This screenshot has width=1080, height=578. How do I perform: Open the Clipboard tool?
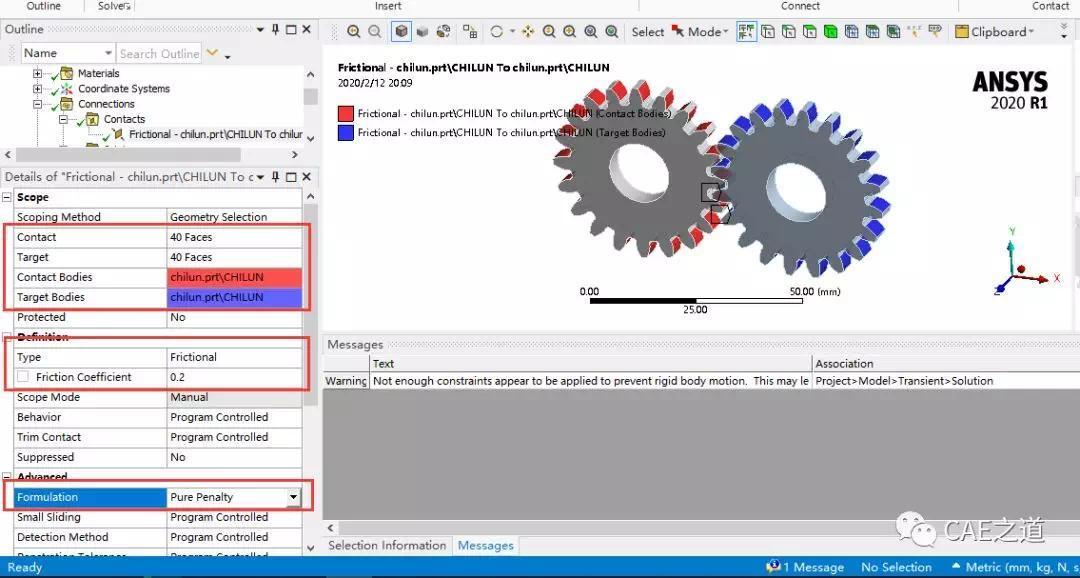997,31
